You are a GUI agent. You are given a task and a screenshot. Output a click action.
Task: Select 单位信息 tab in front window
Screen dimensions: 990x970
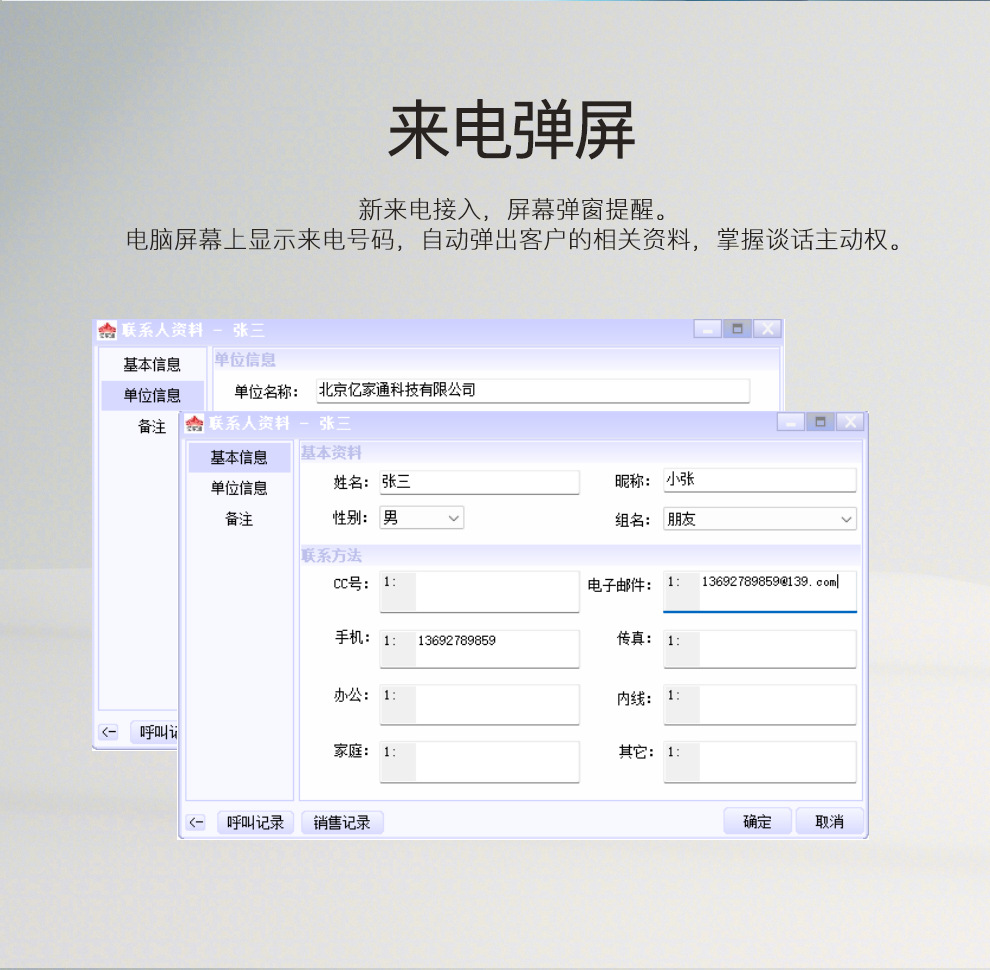(x=239, y=488)
